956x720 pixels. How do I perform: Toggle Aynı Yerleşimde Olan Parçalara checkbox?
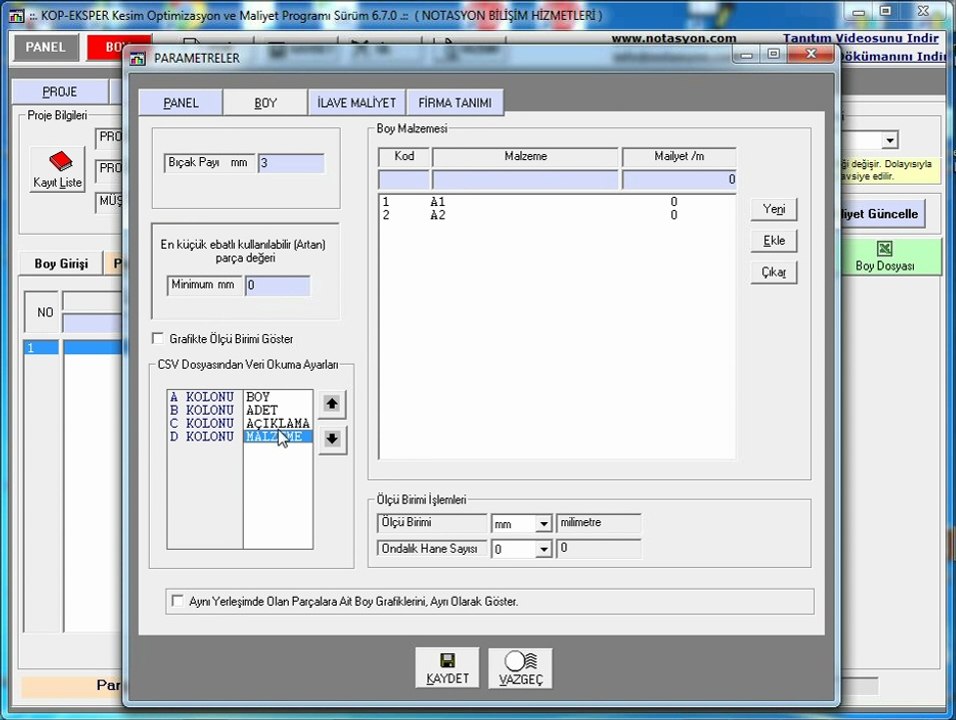pos(177,601)
